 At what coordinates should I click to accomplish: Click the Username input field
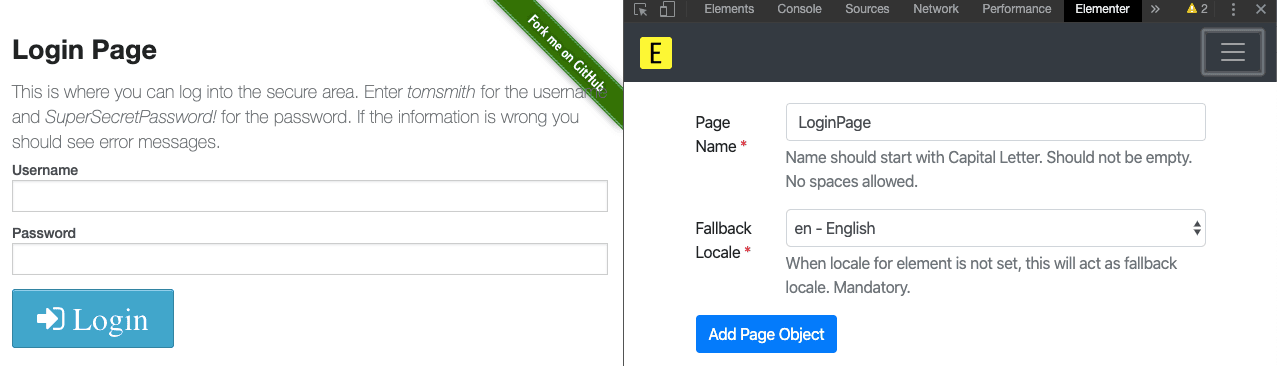tap(310, 196)
